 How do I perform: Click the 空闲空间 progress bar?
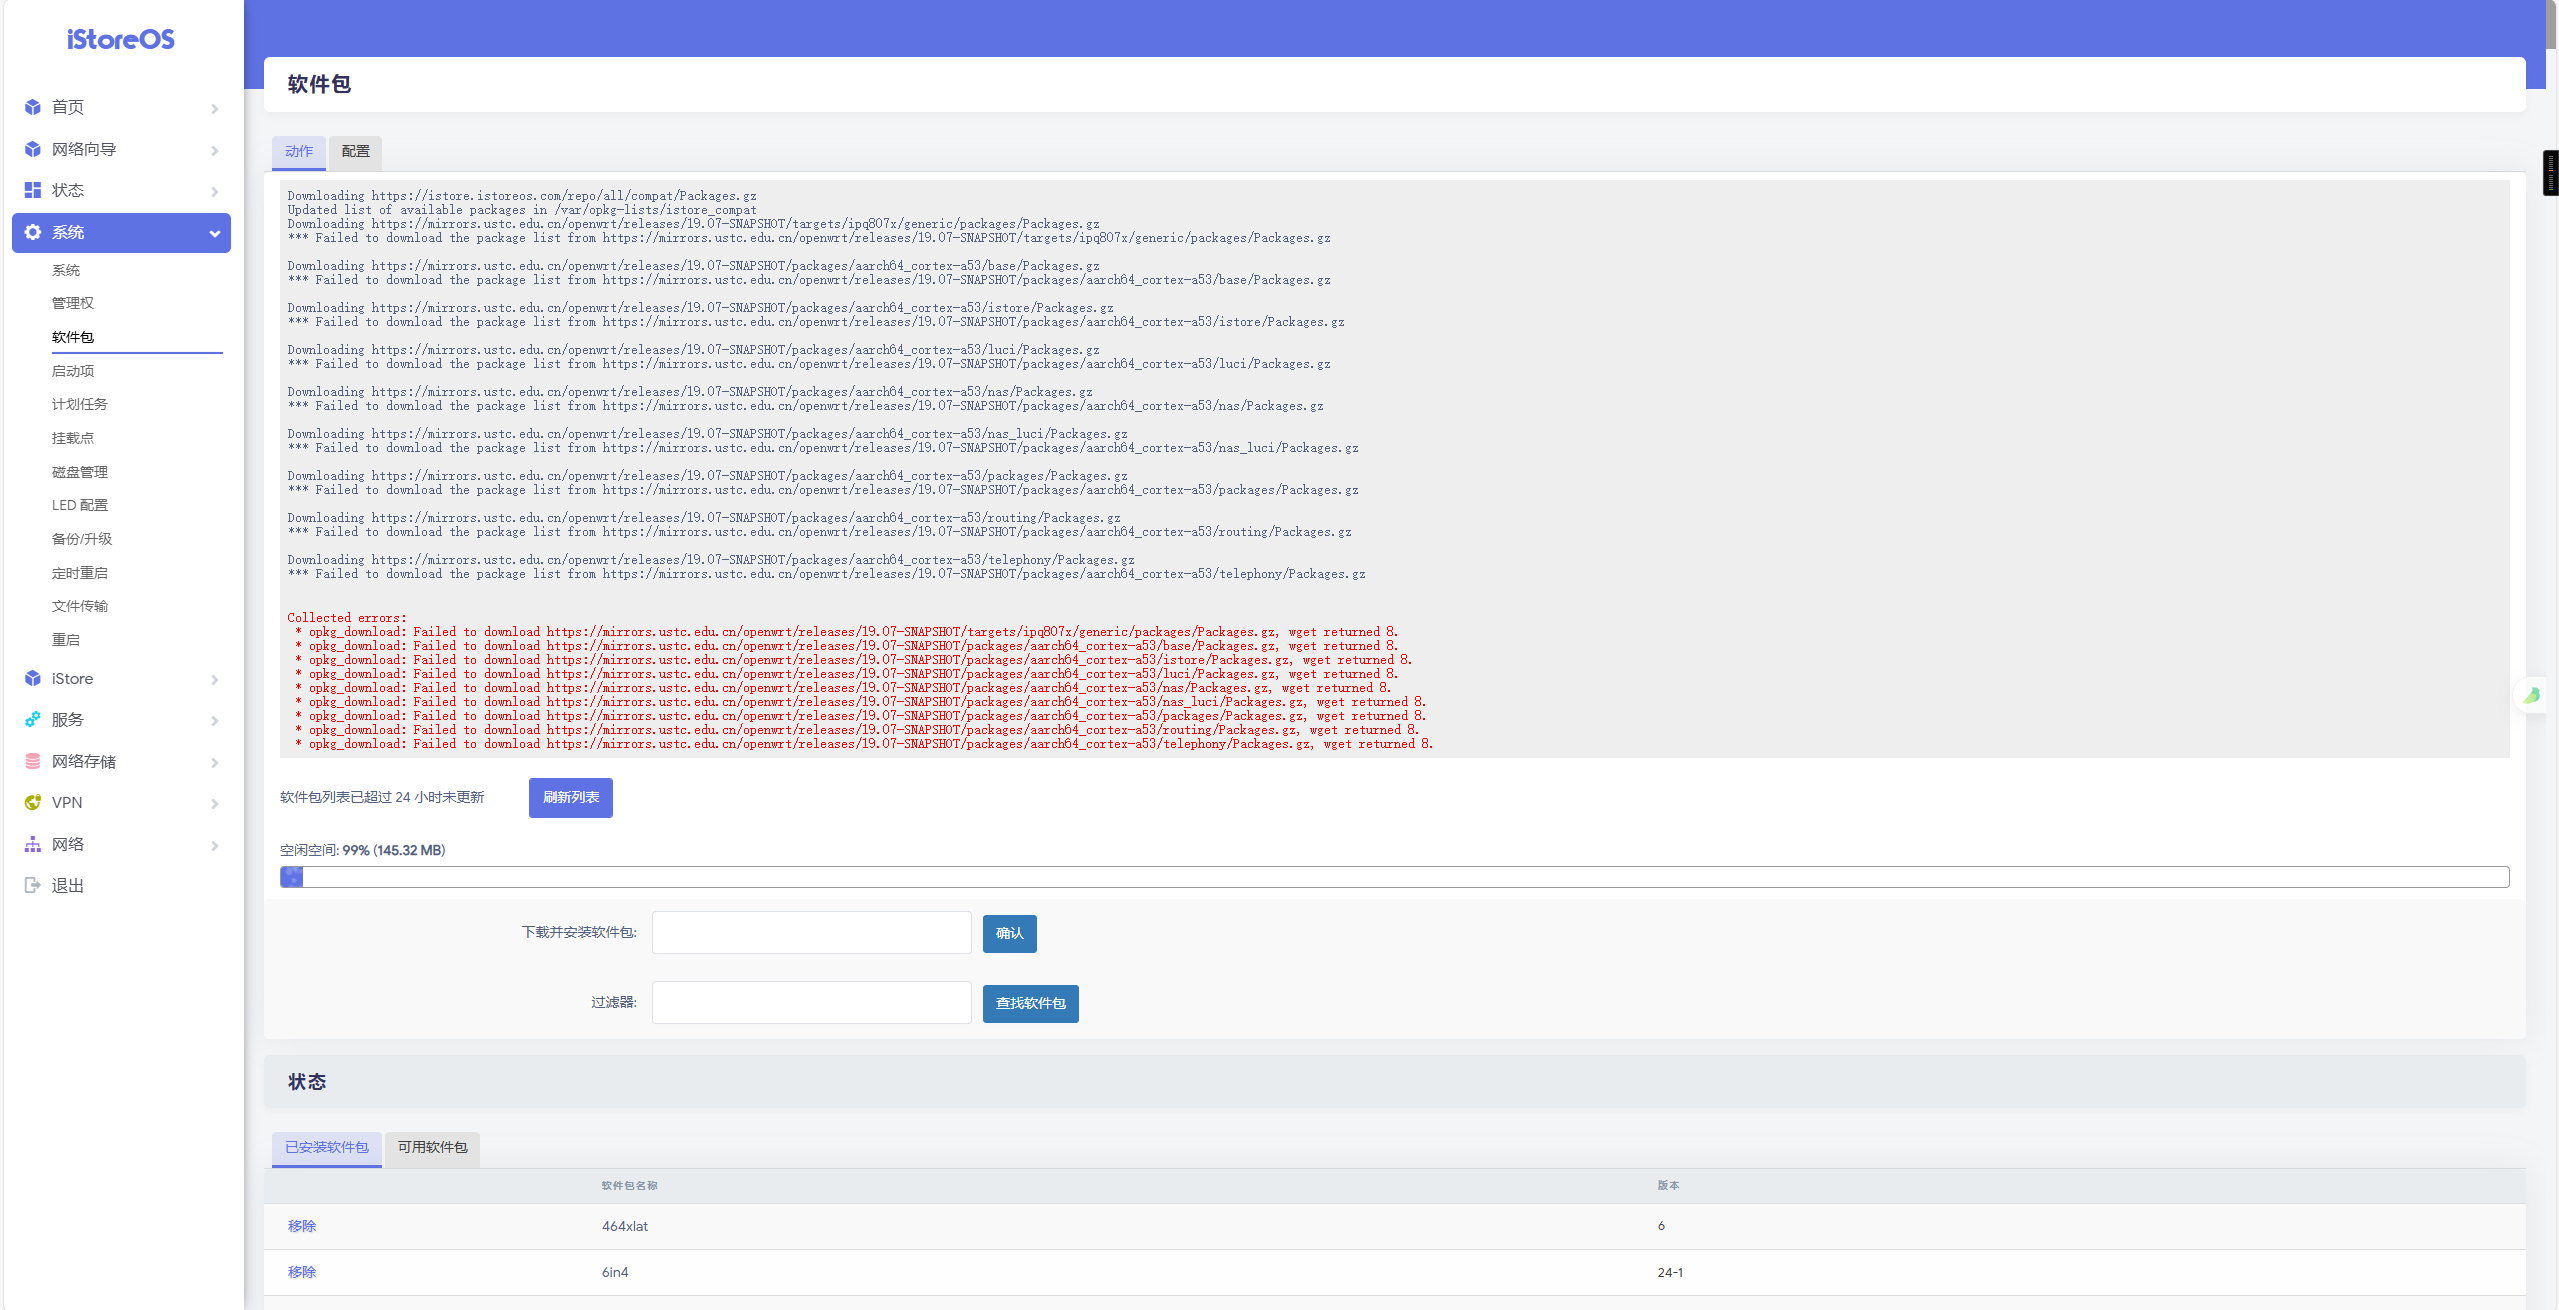[1394, 877]
